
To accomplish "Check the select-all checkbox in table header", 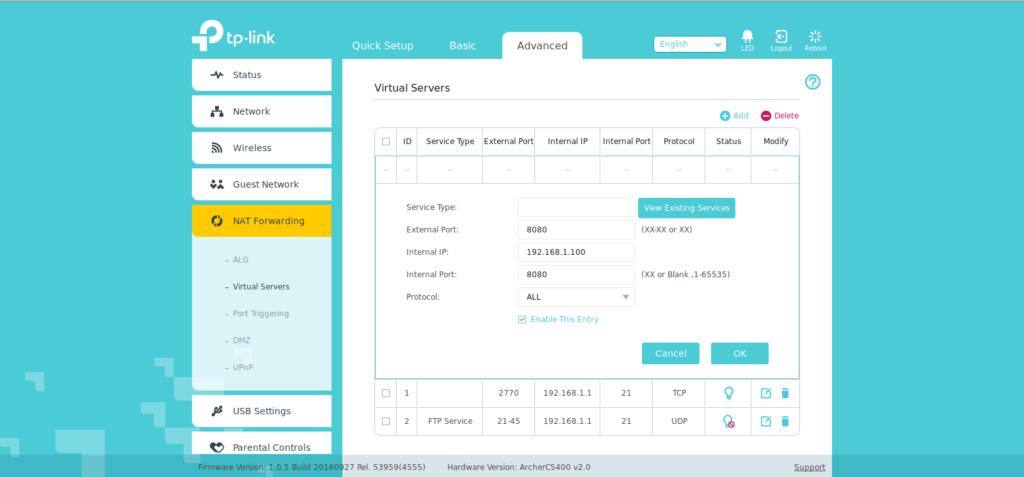I will (386, 142).
